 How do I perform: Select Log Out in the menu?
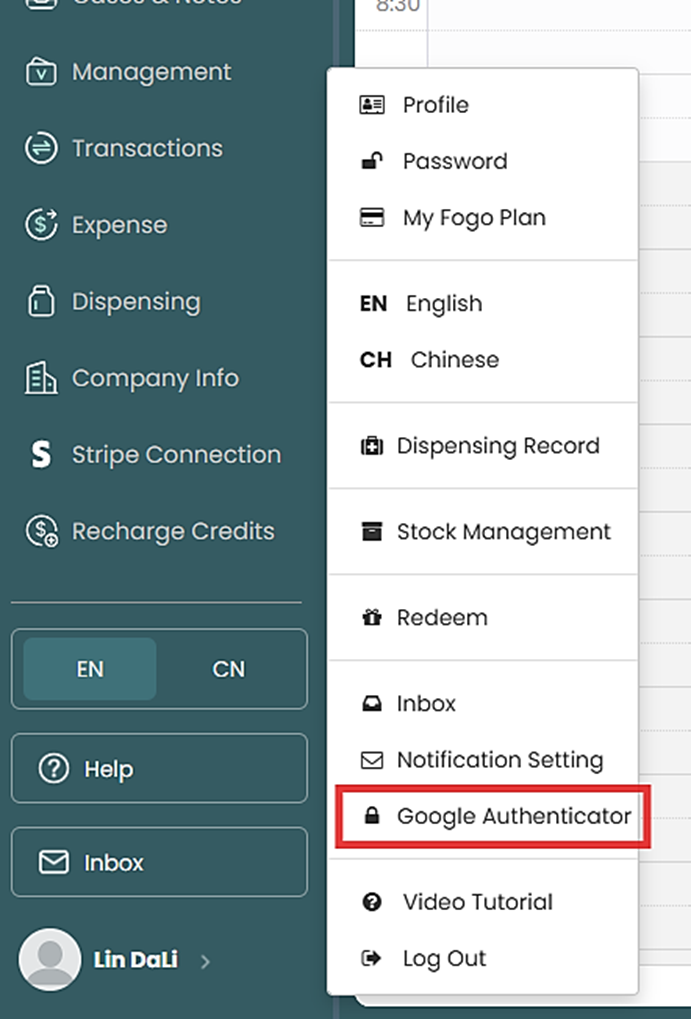pos(444,958)
